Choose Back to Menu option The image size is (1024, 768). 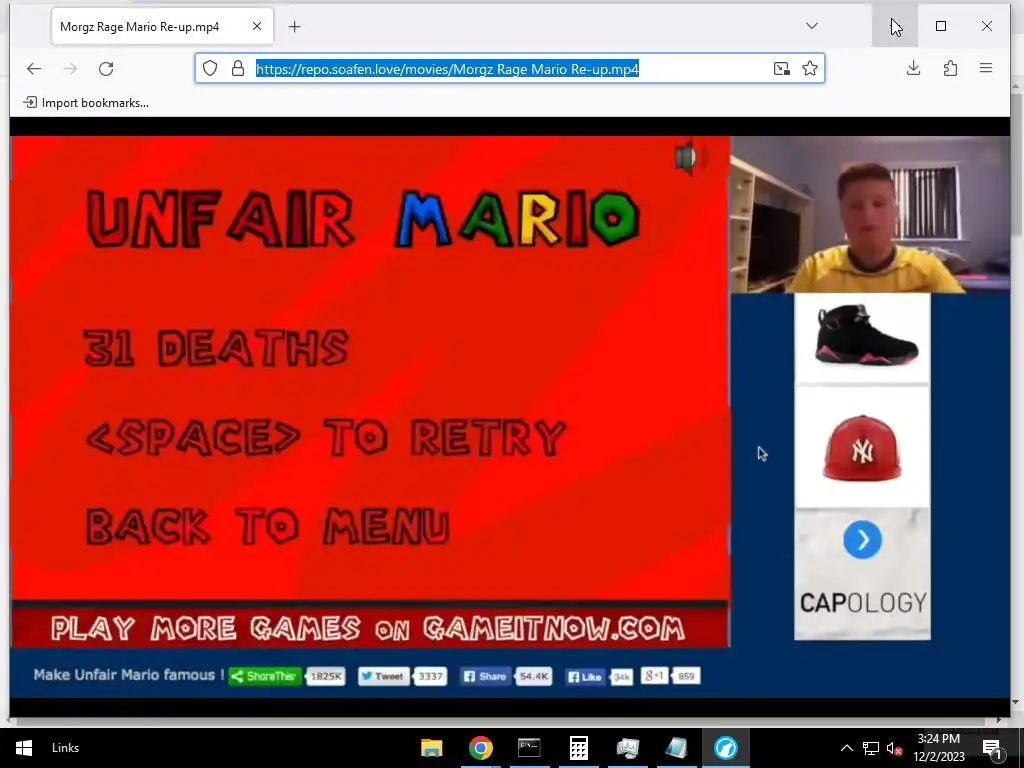pyautogui.click(x=268, y=526)
